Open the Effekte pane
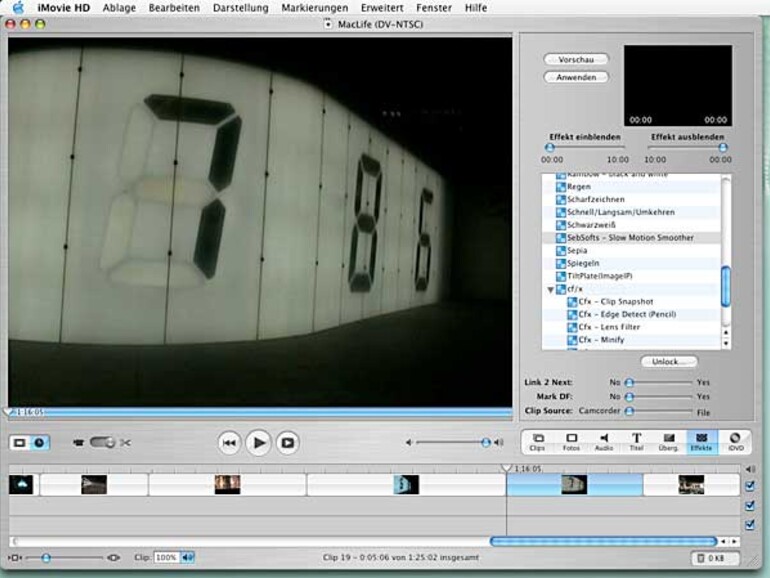The image size is (770, 578). [x=701, y=442]
